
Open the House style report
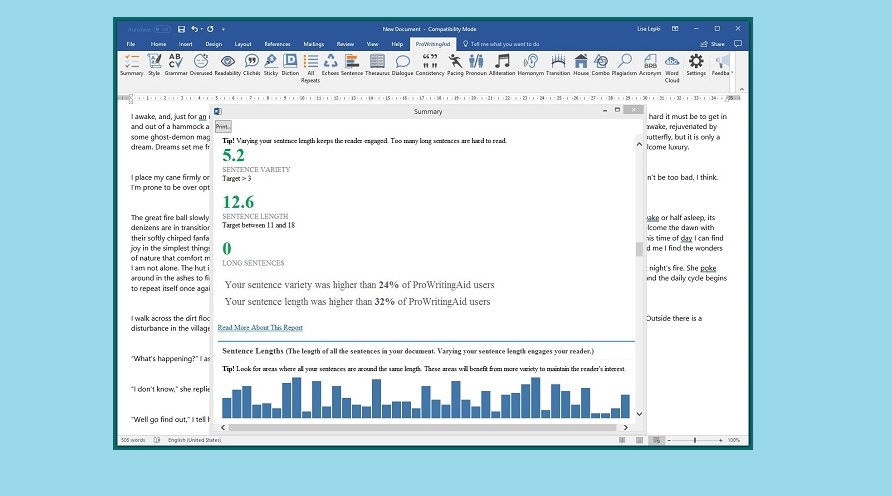pos(581,65)
